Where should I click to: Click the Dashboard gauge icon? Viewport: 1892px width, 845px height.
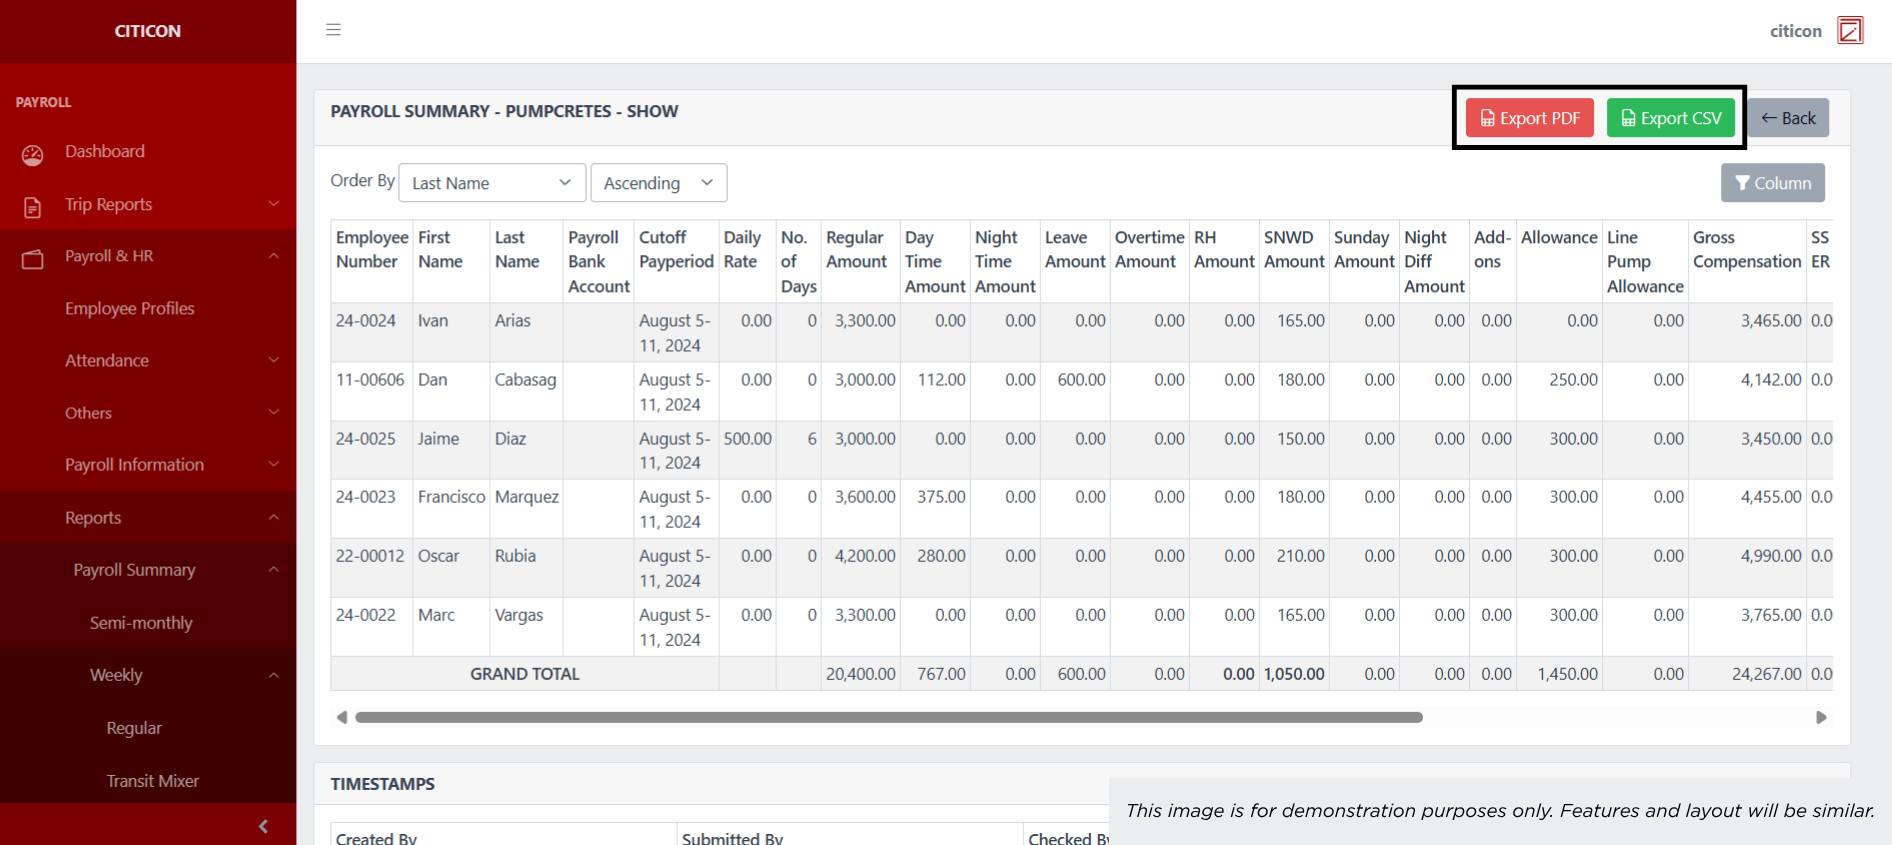pyautogui.click(x=33, y=155)
